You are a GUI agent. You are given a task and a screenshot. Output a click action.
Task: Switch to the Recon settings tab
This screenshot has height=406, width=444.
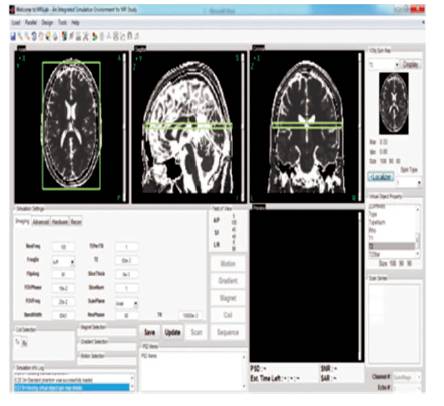(x=76, y=222)
